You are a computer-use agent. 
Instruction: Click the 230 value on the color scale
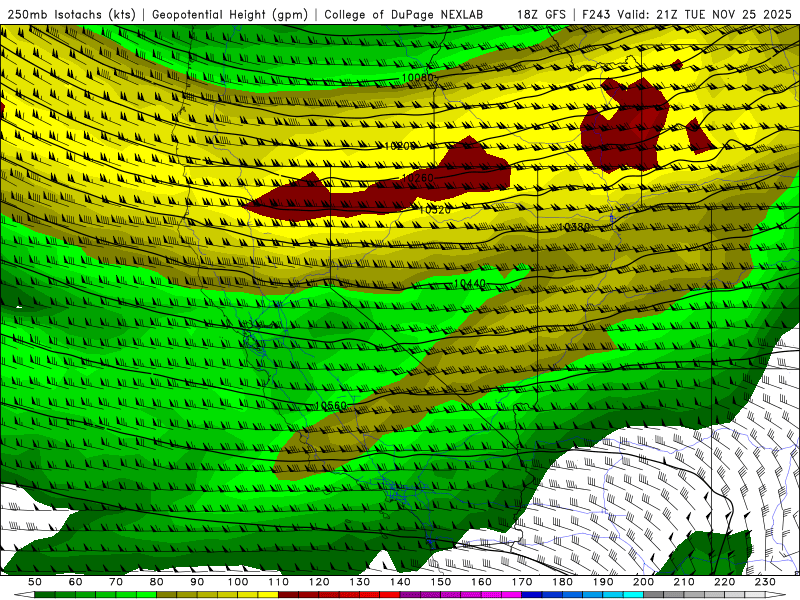765,582
